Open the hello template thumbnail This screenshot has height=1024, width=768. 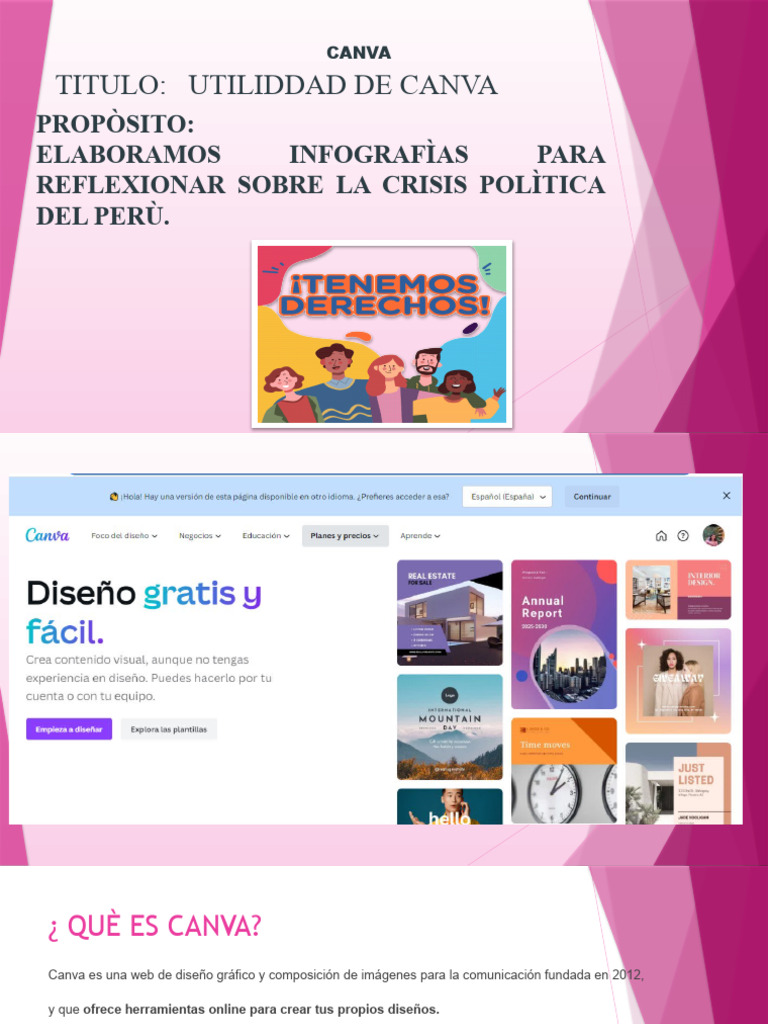pos(450,807)
